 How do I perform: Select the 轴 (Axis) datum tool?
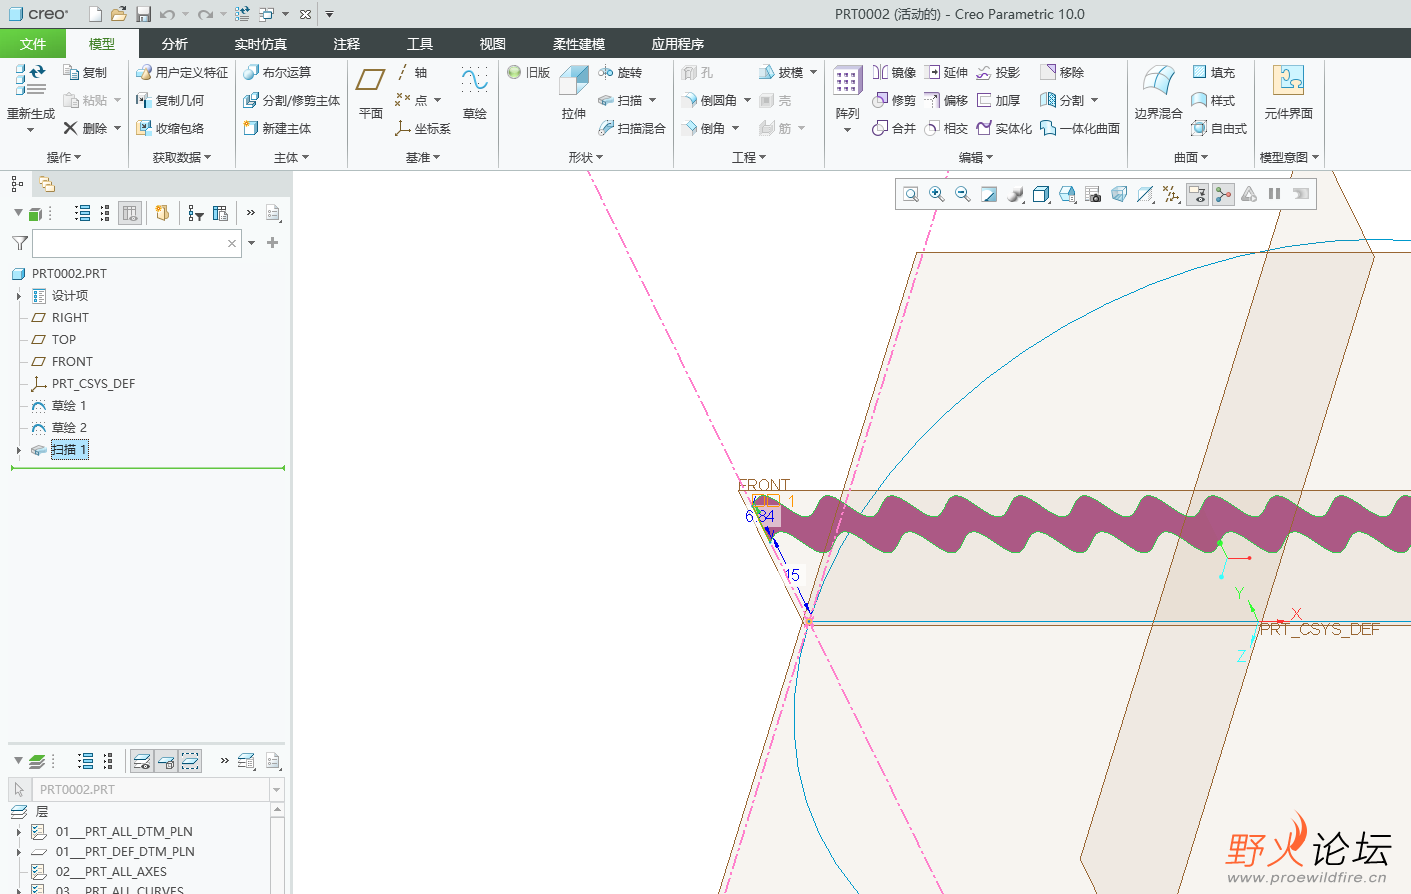click(411, 73)
